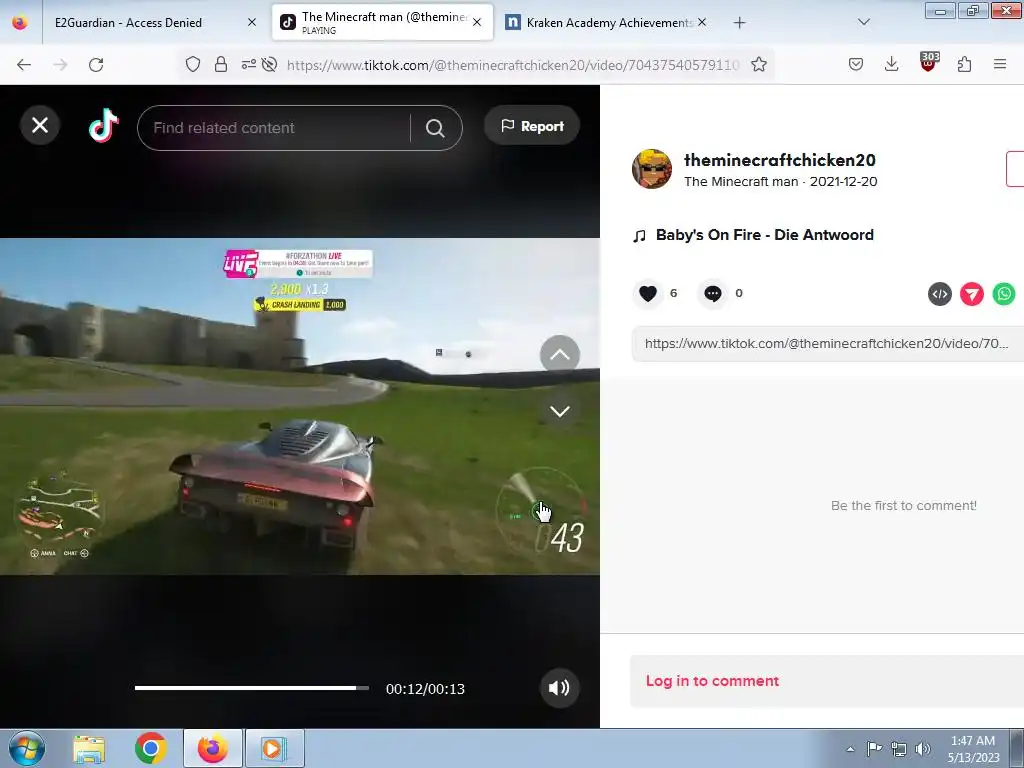The width and height of the screenshot is (1024, 768).
Task: Go back in browser history
Action: coord(24,65)
